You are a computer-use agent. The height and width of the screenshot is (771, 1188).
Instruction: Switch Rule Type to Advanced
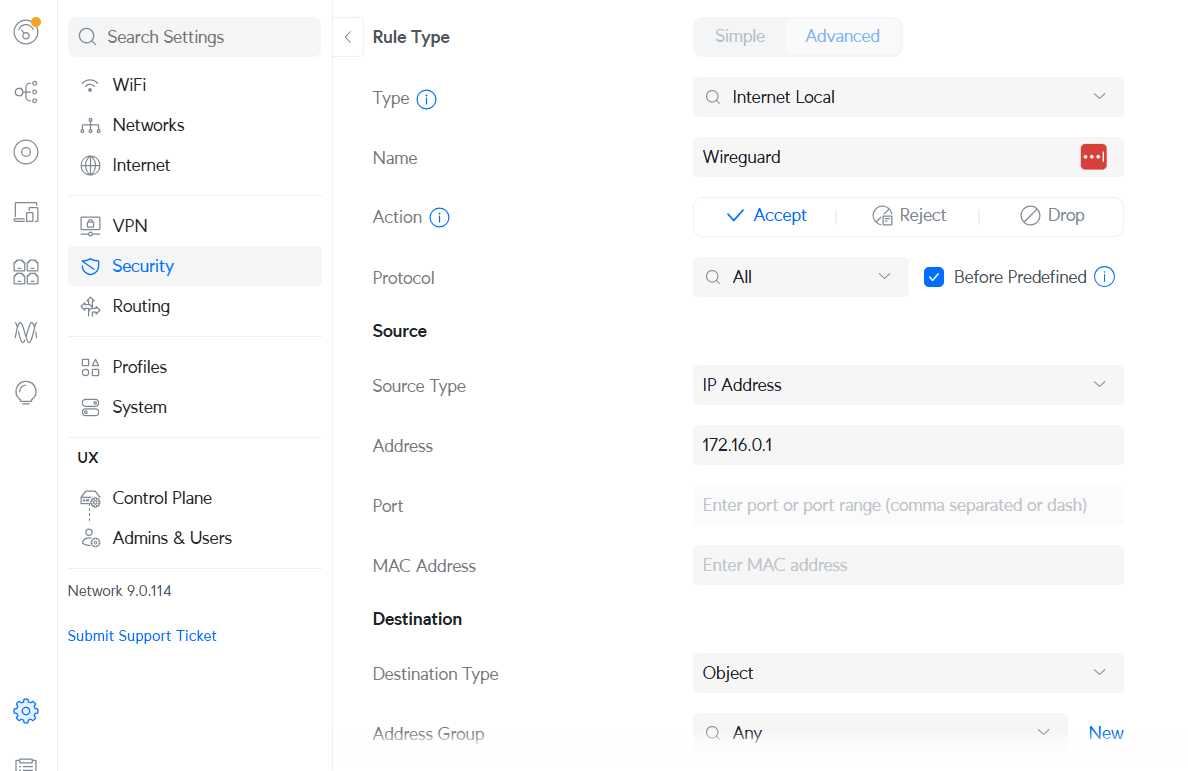click(842, 36)
